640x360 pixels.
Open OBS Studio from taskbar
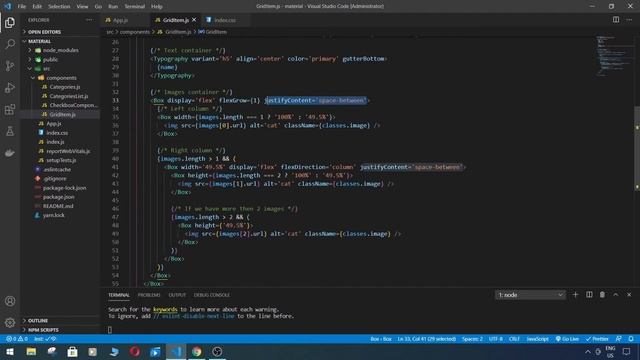pos(217,351)
